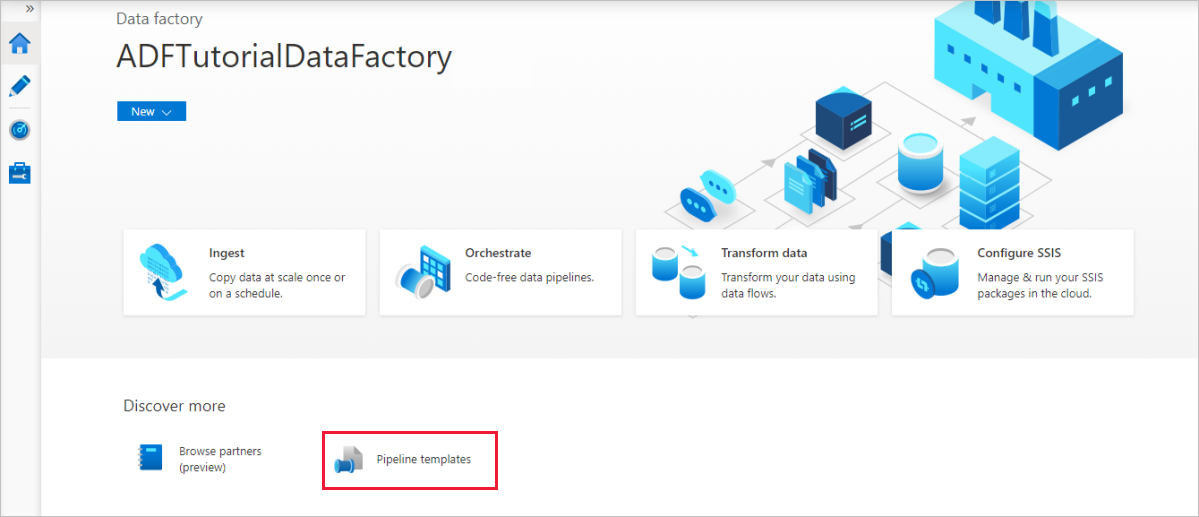Click 'Transform your data using' description
The height and width of the screenshot is (517, 1199).
click(x=788, y=278)
